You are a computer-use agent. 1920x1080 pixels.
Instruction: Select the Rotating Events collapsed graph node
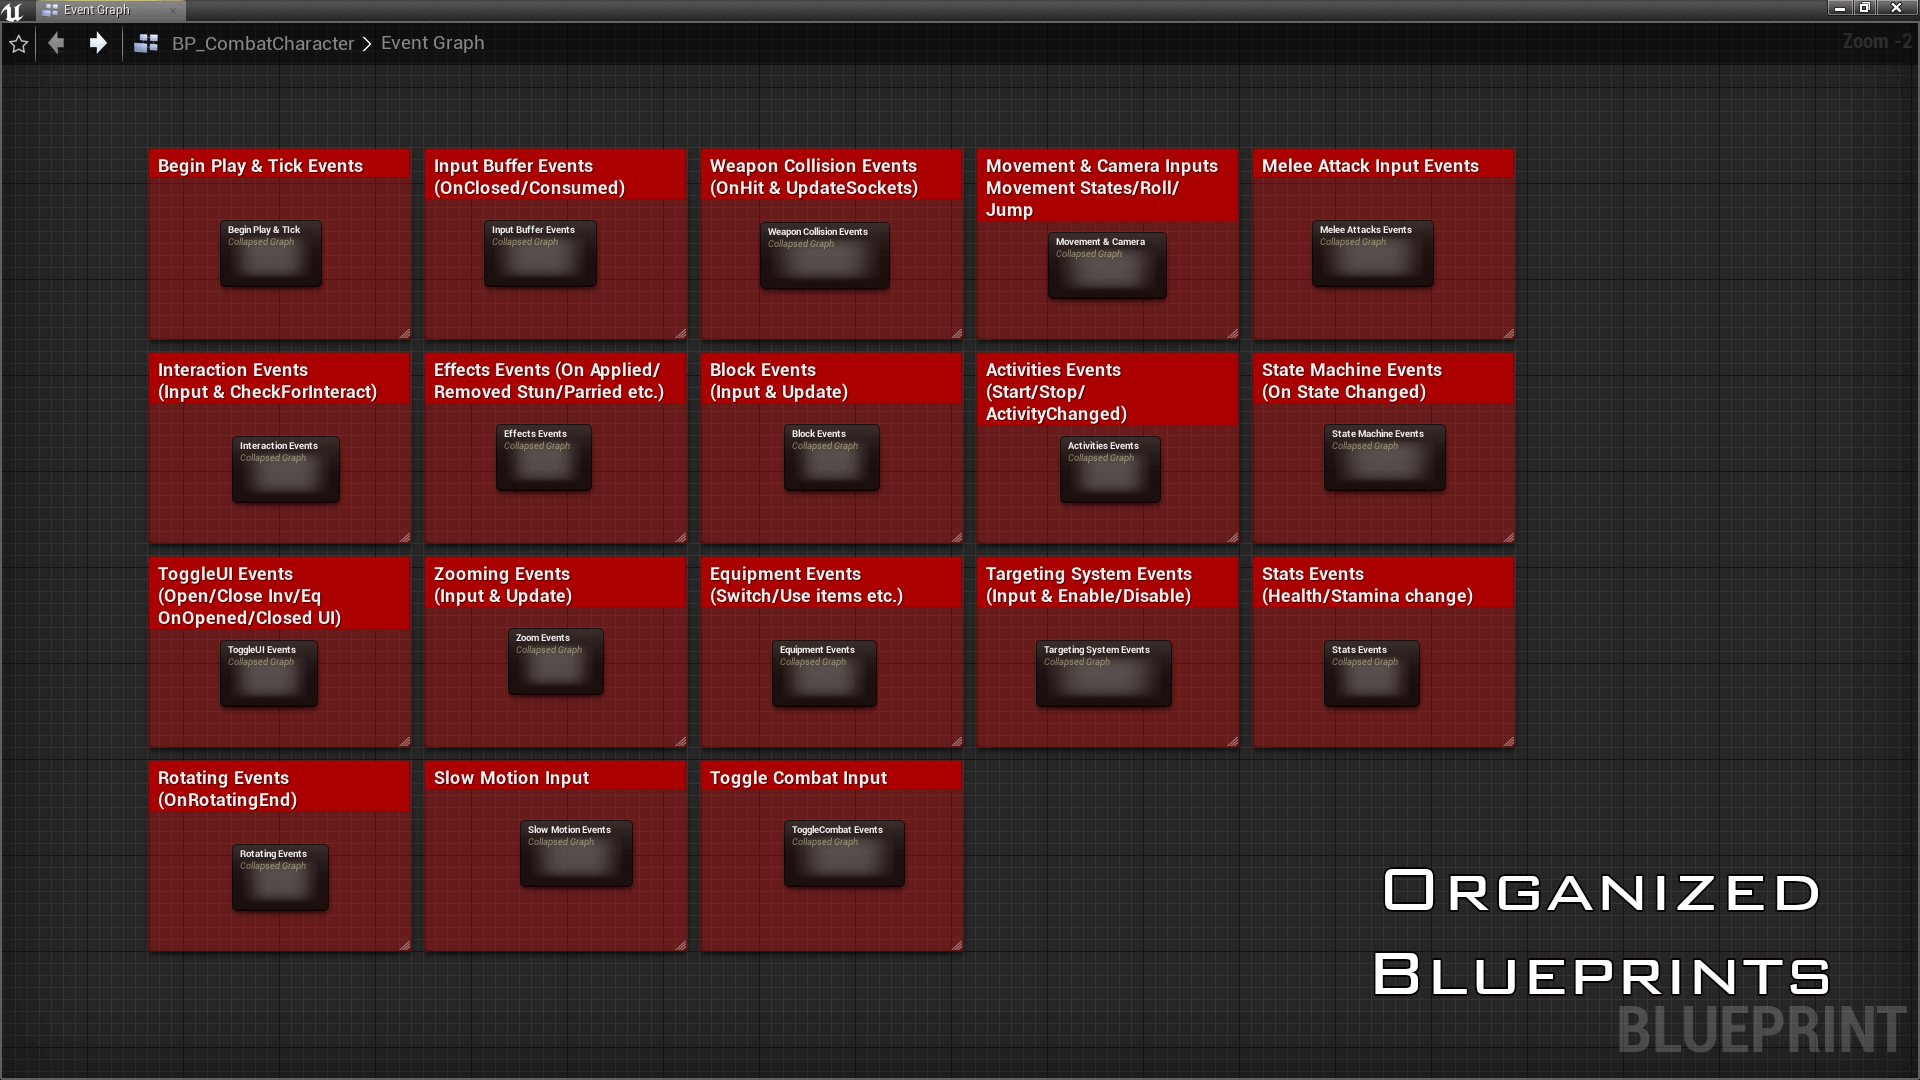[279, 877]
